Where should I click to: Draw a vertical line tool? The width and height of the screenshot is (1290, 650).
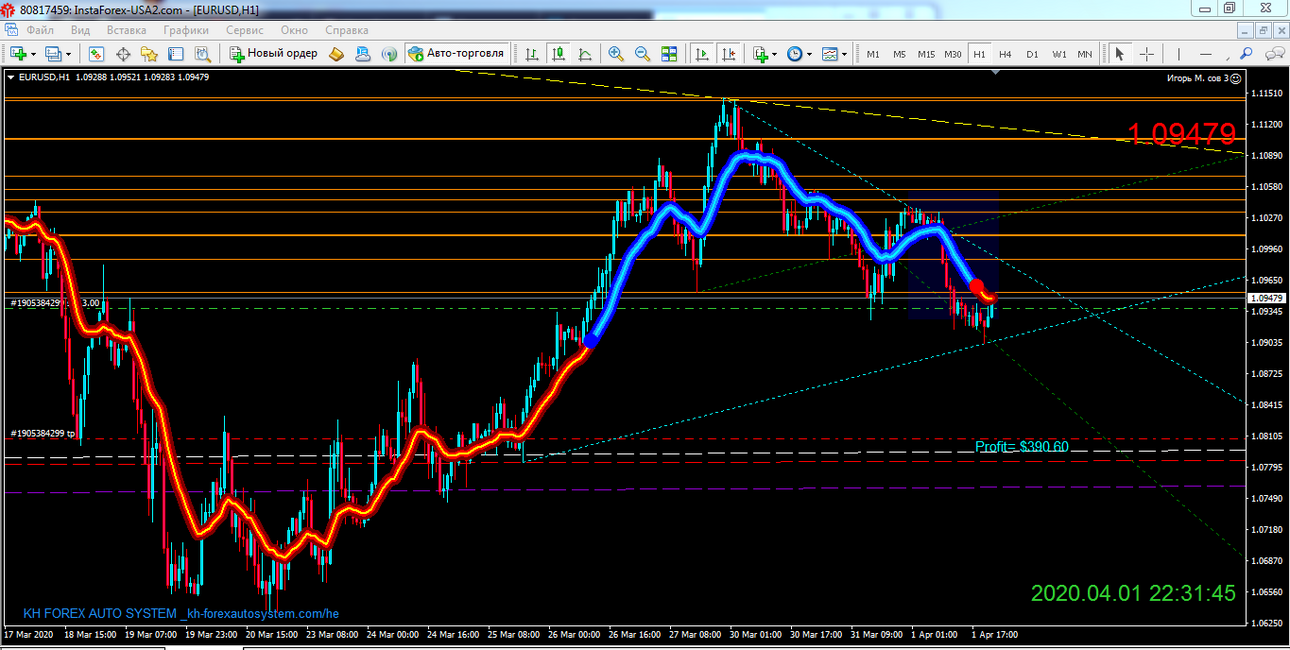tap(1179, 53)
